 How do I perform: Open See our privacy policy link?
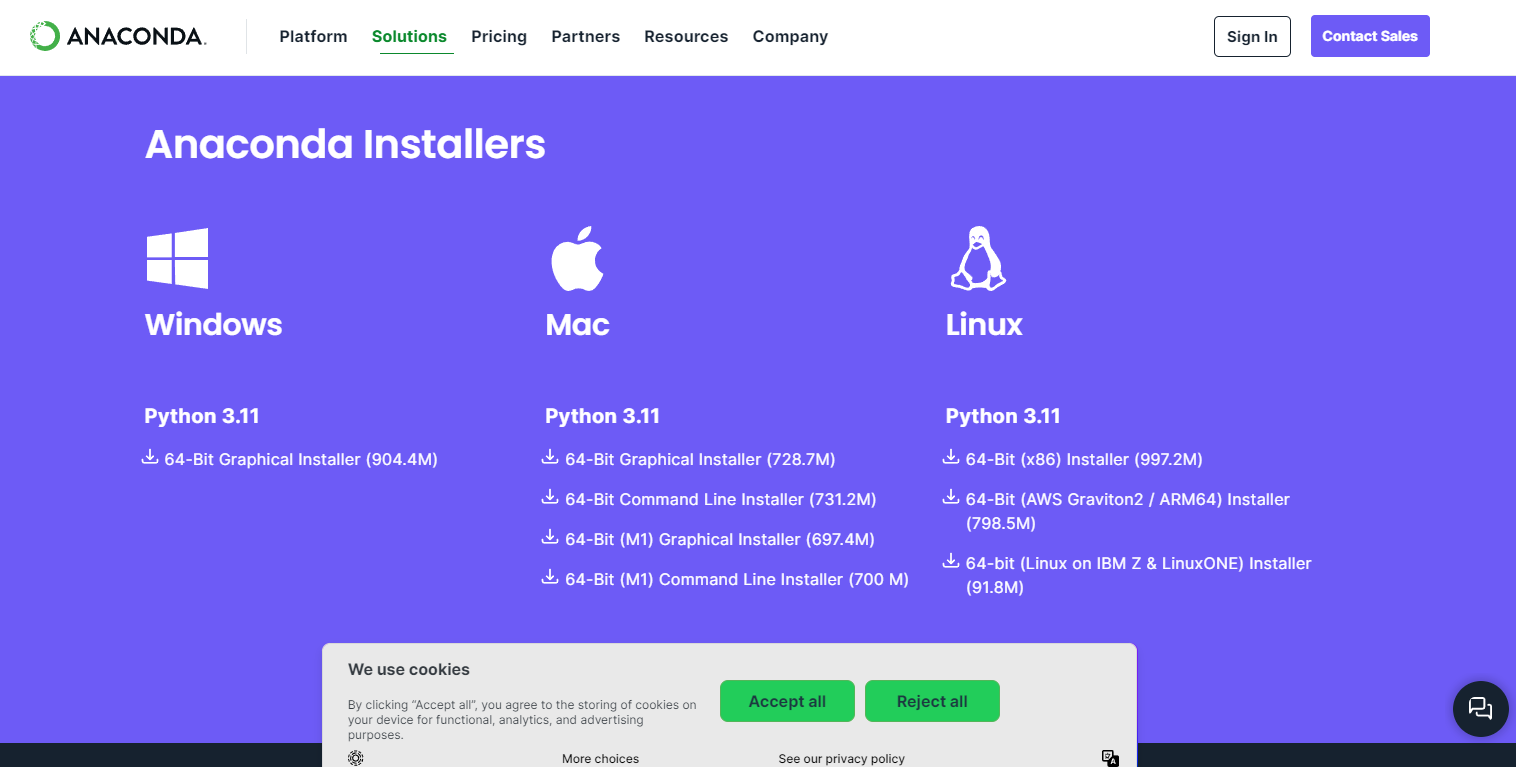pos(841,759)
